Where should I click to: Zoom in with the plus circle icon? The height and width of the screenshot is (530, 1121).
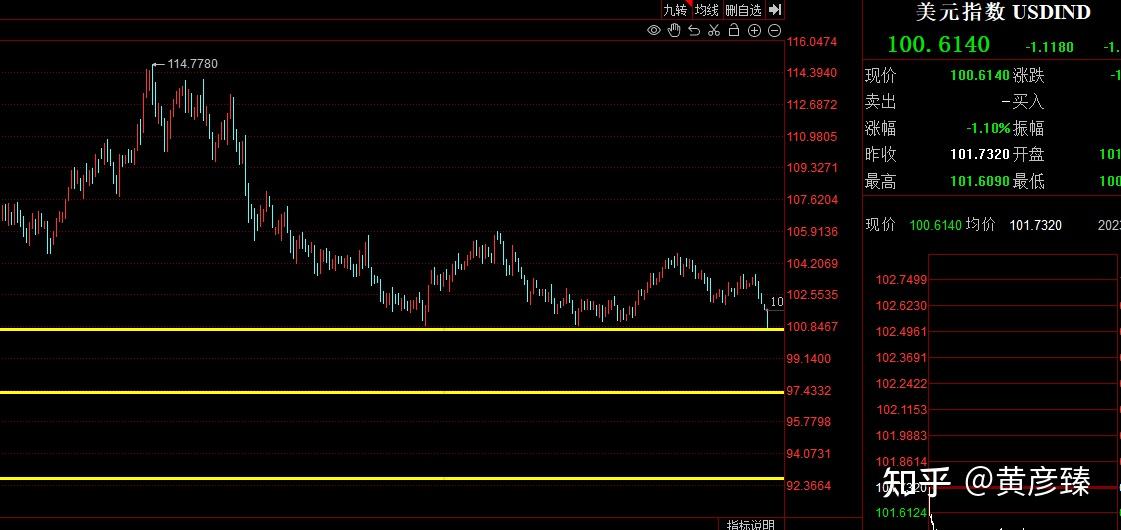(754, 30)
